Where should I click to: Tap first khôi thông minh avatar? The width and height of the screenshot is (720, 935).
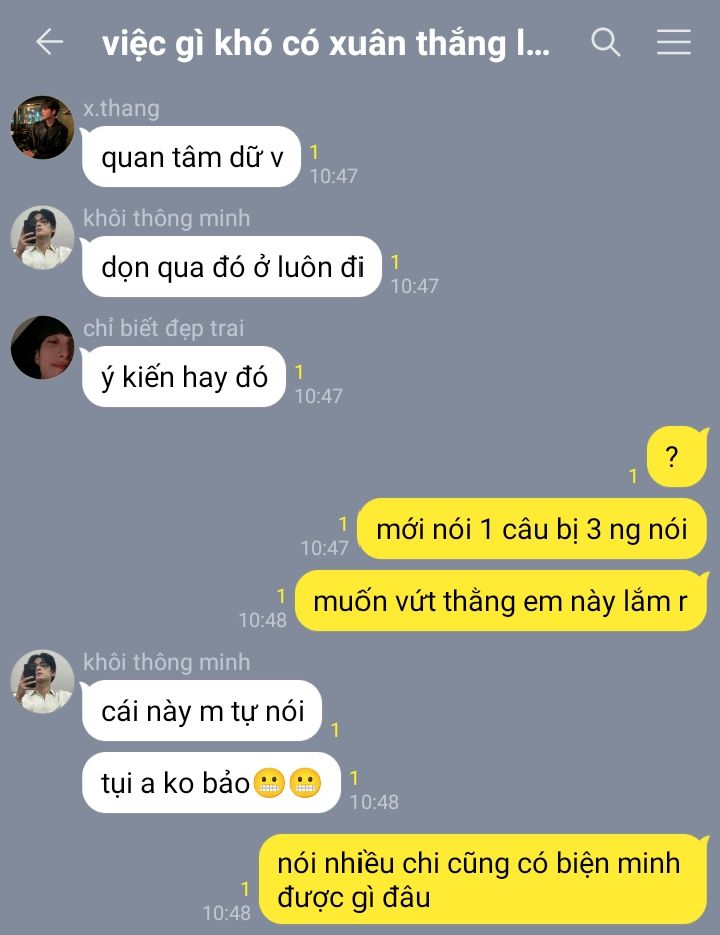42,237
